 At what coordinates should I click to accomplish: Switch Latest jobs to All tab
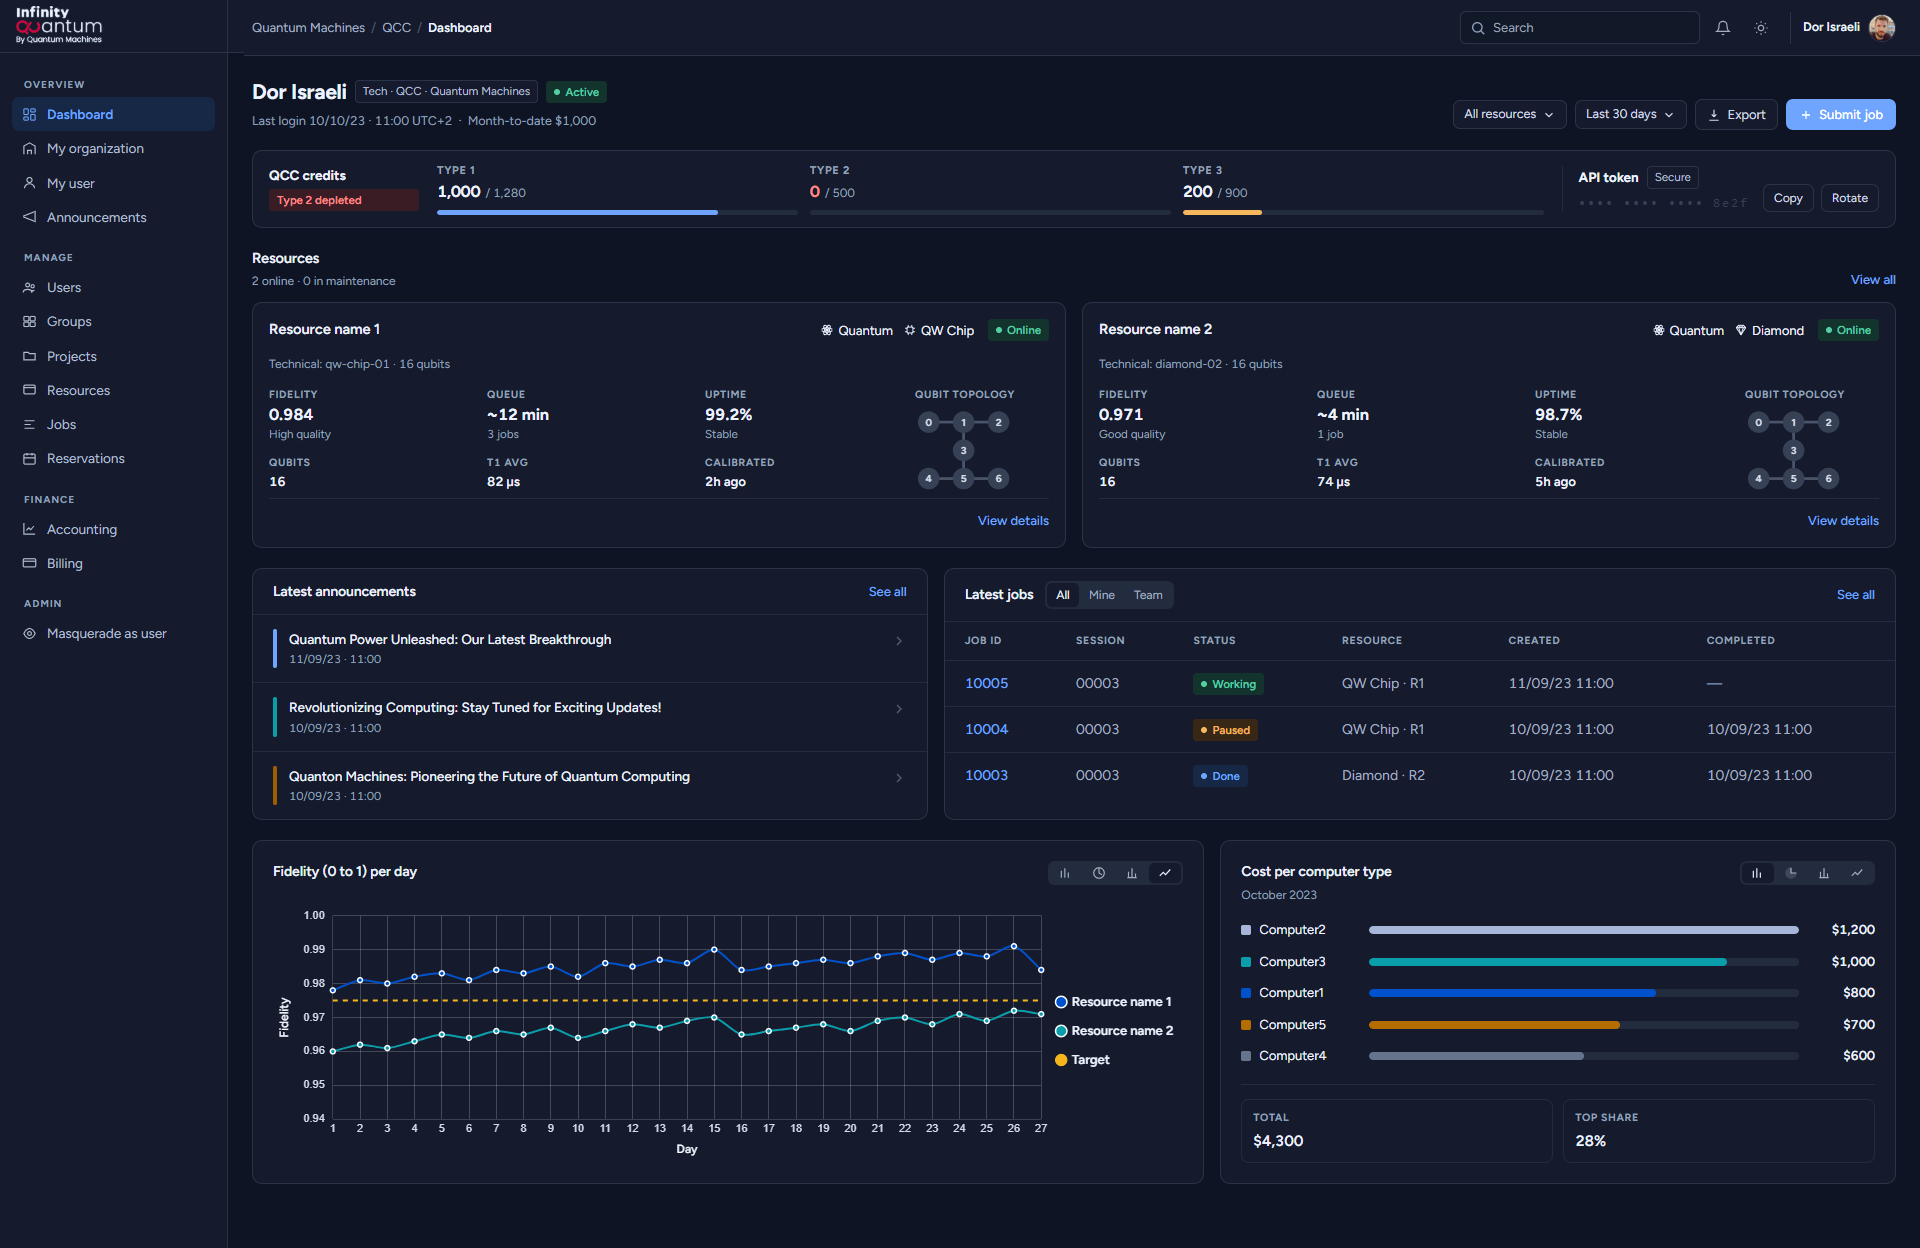tap(1062, 595)
